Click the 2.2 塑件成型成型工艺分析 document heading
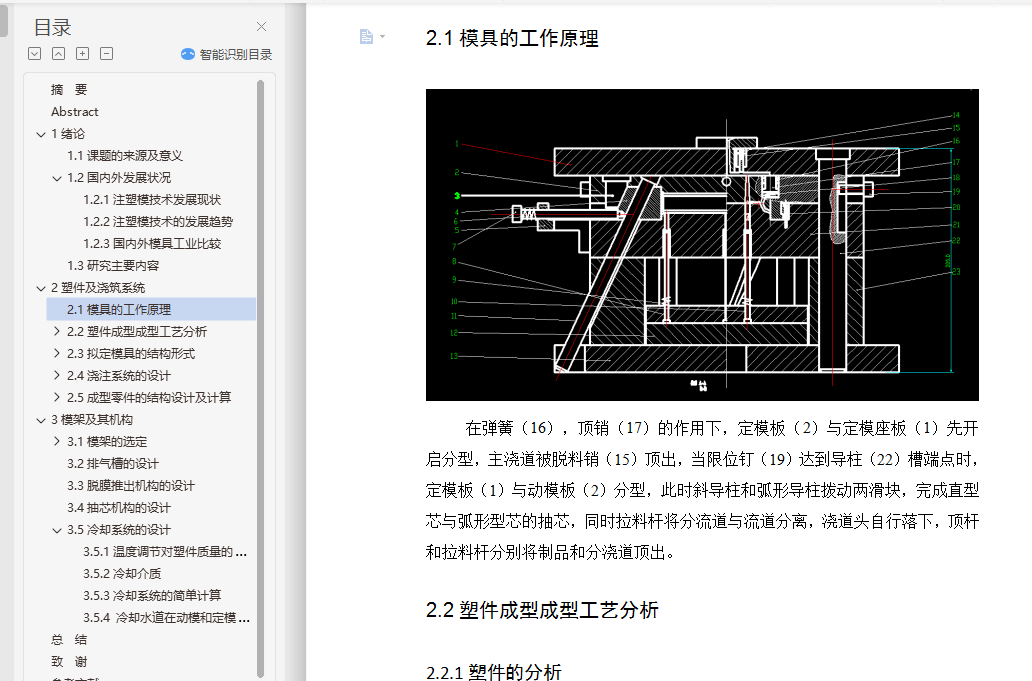The width and height of the screenshot is (1032, 681). click(x=542, y=610)
